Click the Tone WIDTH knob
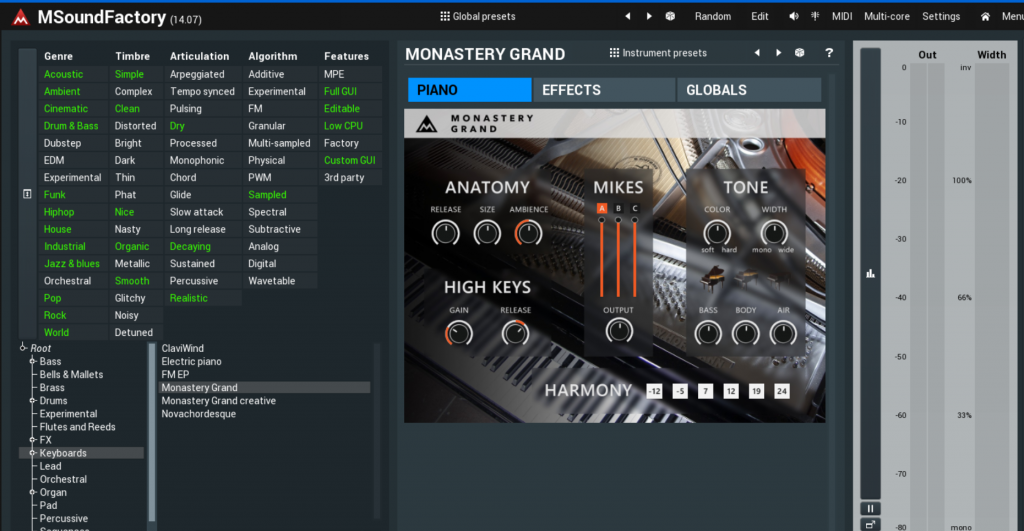 [x=774, y=233]
